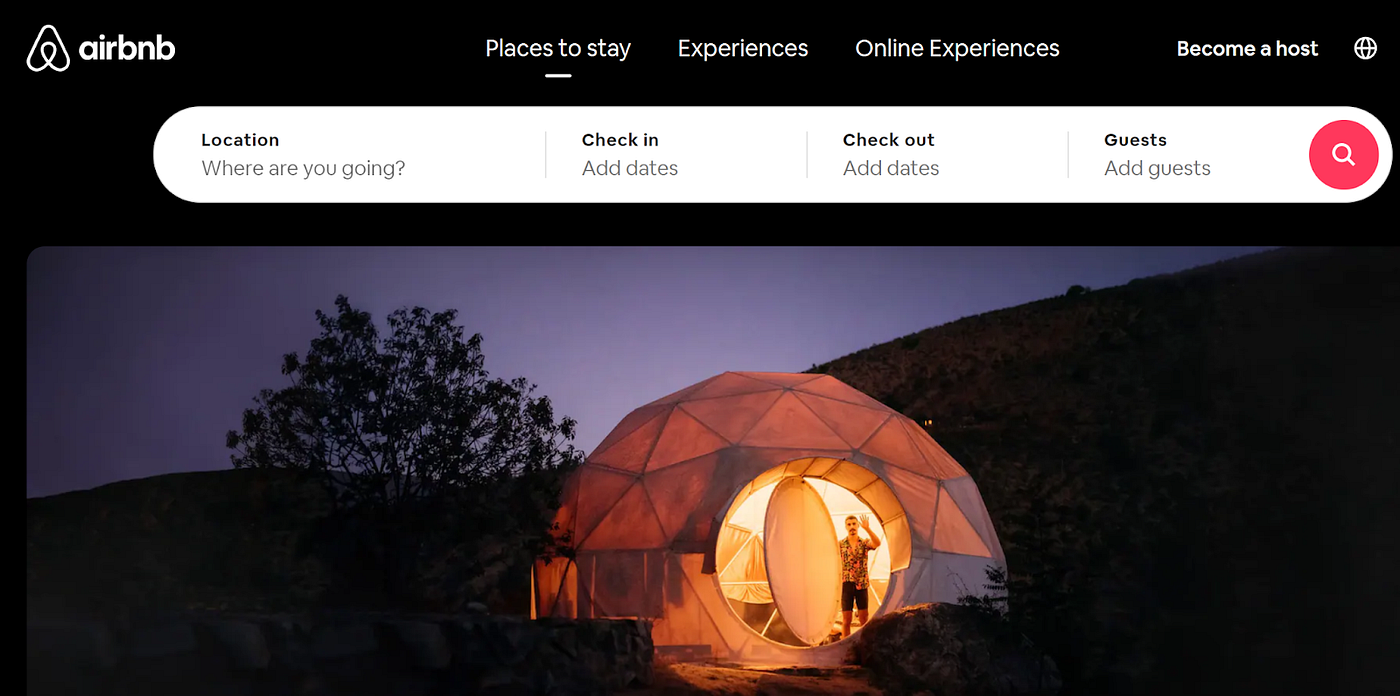Open the Experiences tab
1400x696 pixels.
743,48
